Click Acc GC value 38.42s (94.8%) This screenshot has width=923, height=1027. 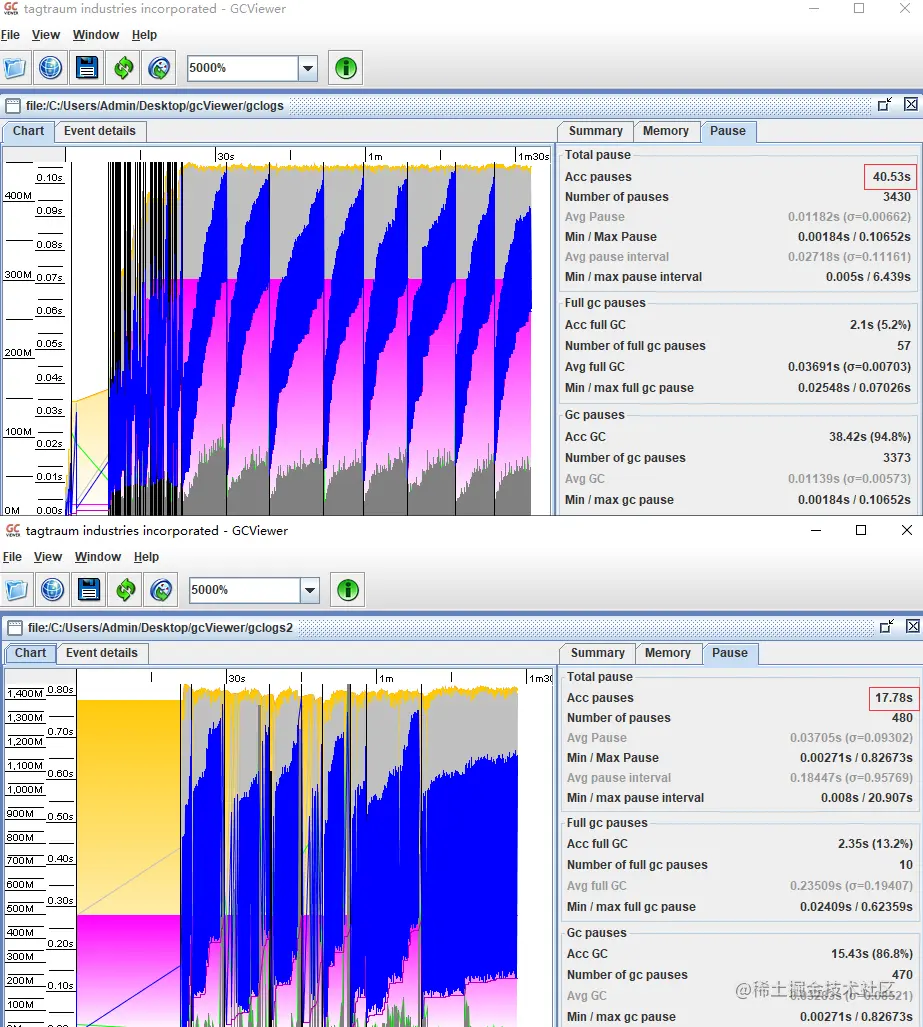(x=869, y=437)
